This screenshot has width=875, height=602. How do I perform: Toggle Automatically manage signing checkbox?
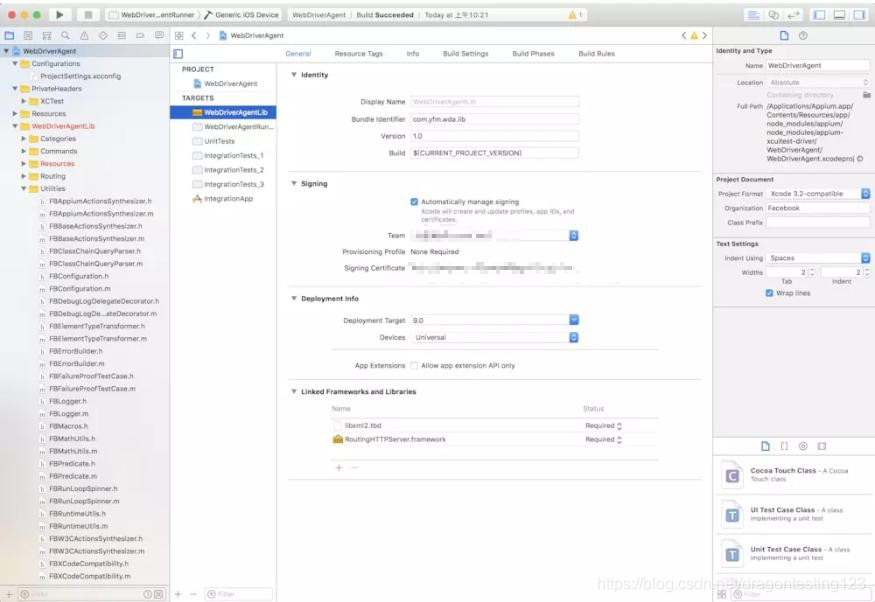414,202
